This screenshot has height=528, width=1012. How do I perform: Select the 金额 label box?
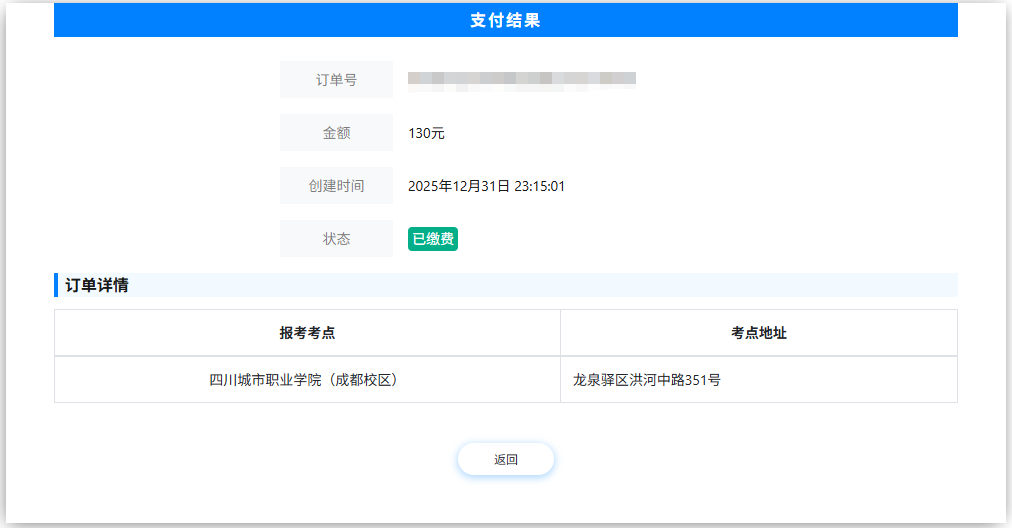coord(336,133)
